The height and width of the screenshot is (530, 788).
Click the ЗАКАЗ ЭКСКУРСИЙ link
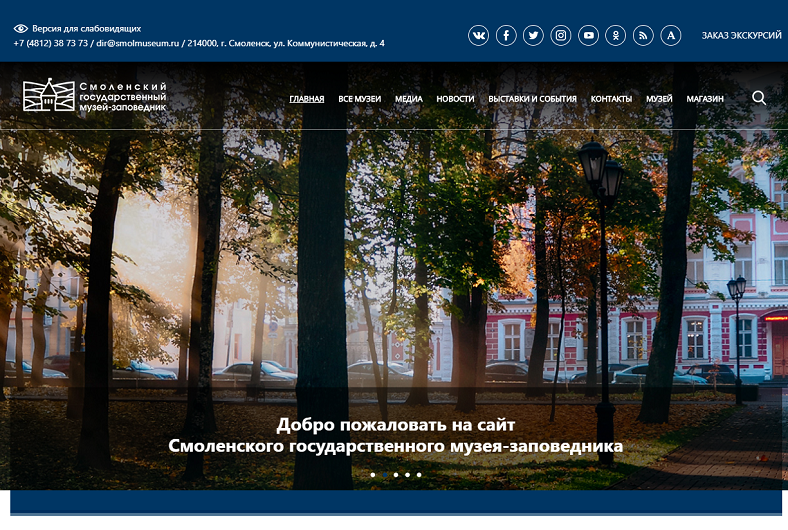[x=741, y=35]
